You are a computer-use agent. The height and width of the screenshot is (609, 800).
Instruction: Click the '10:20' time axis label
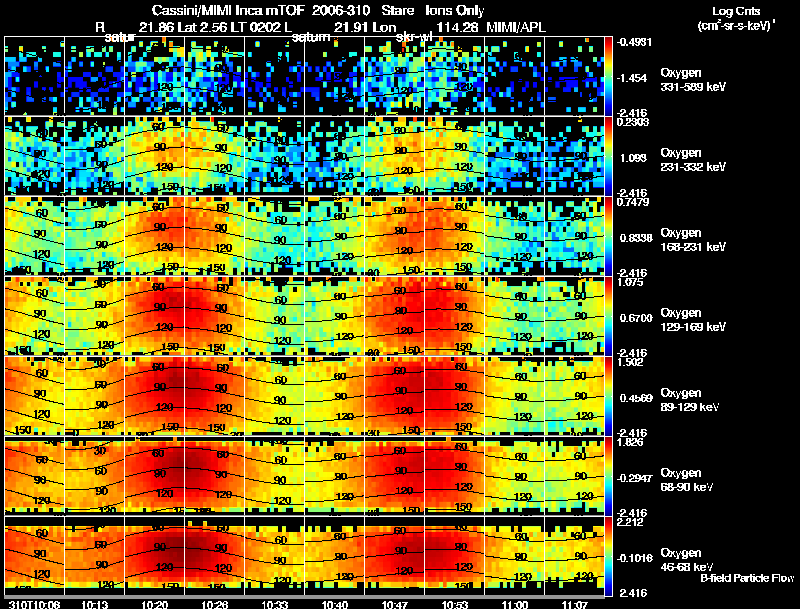(155, 605)
